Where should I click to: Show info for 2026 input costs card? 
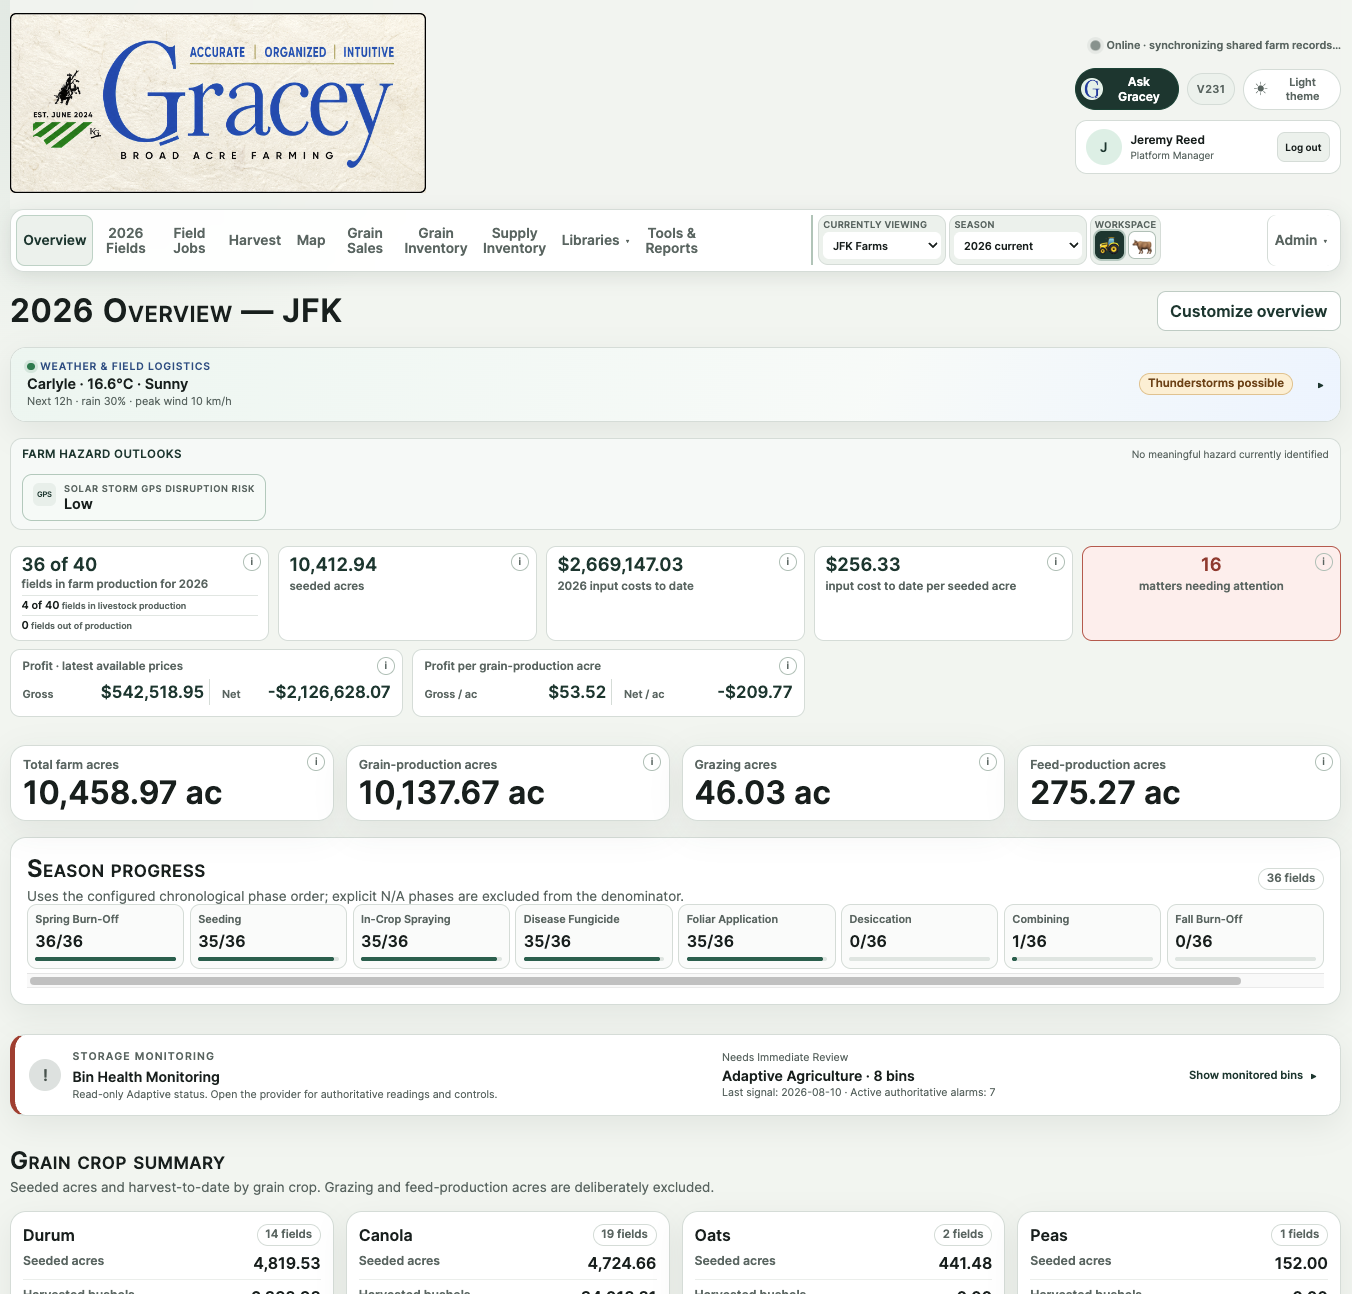788,562
